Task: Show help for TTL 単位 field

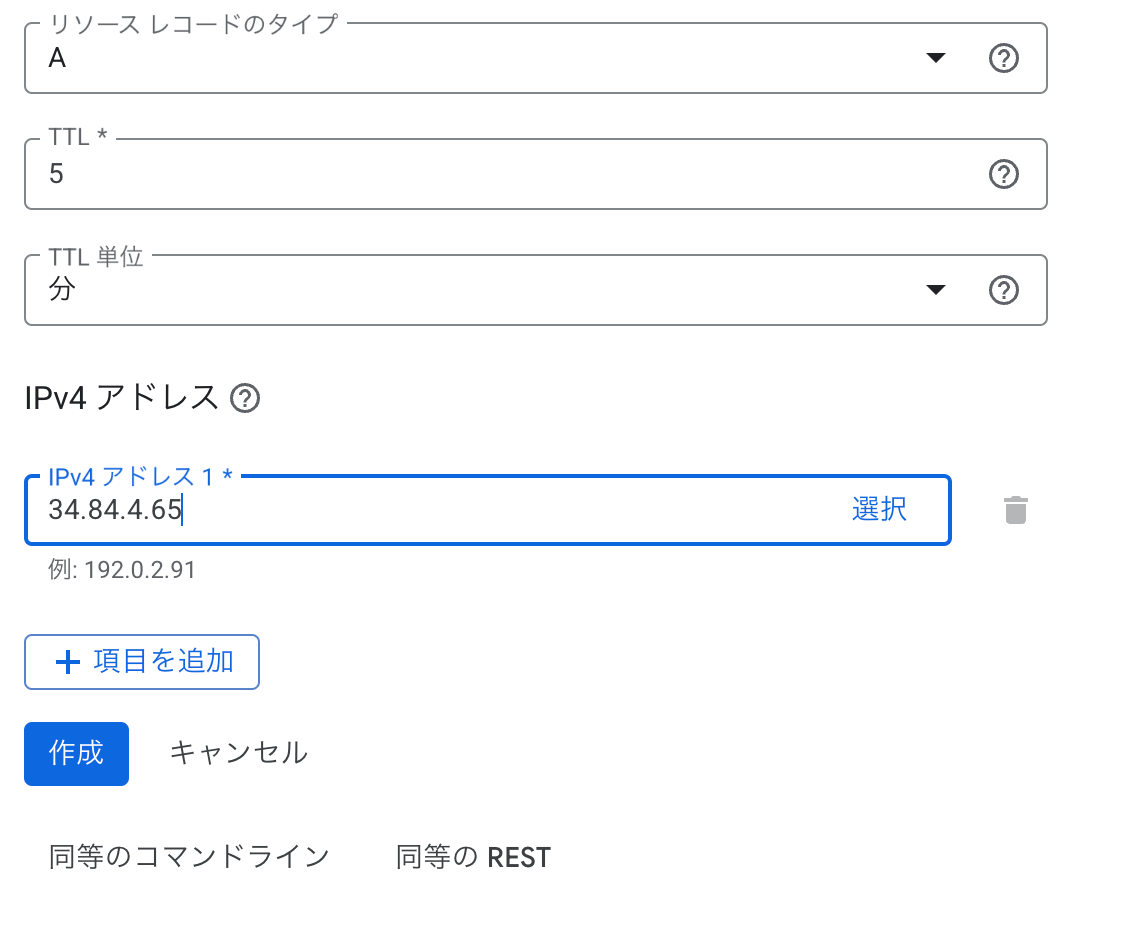Action: coord(1004,290)
